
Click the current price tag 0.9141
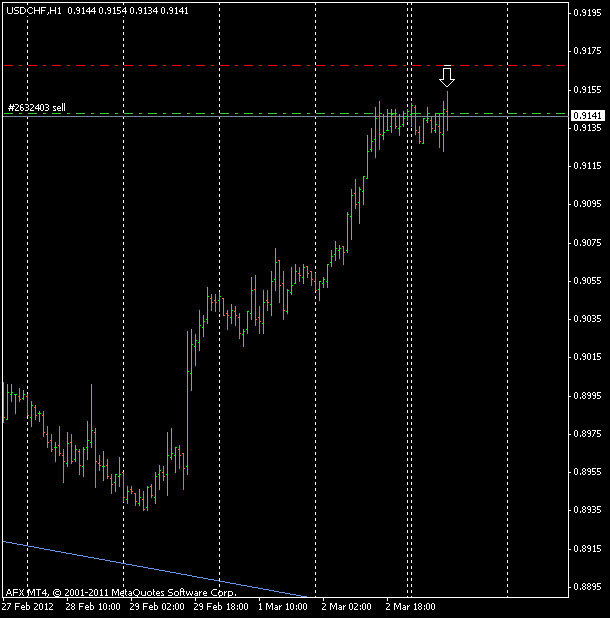(587, 115)
